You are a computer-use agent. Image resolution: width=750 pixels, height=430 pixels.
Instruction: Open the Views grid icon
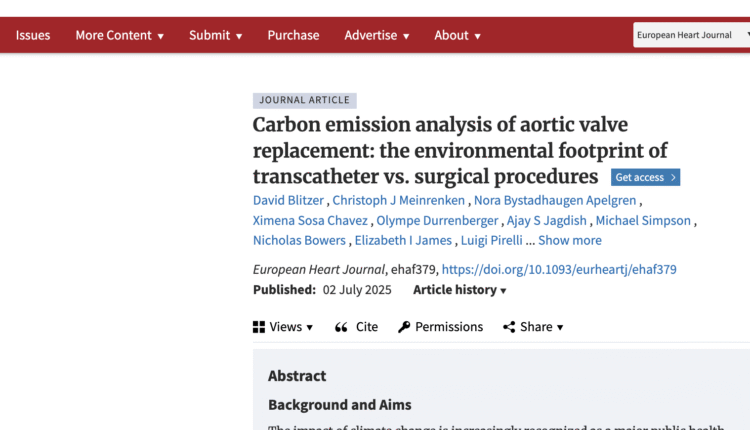click(259, 327)
